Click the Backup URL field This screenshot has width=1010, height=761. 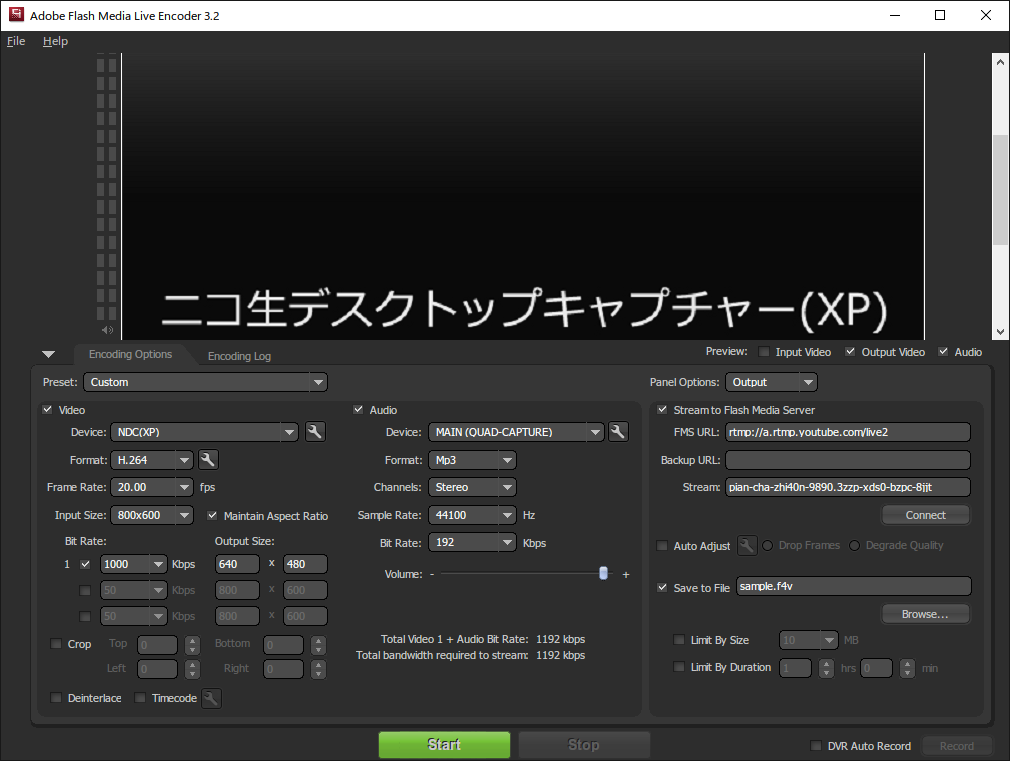pos(848,459)
